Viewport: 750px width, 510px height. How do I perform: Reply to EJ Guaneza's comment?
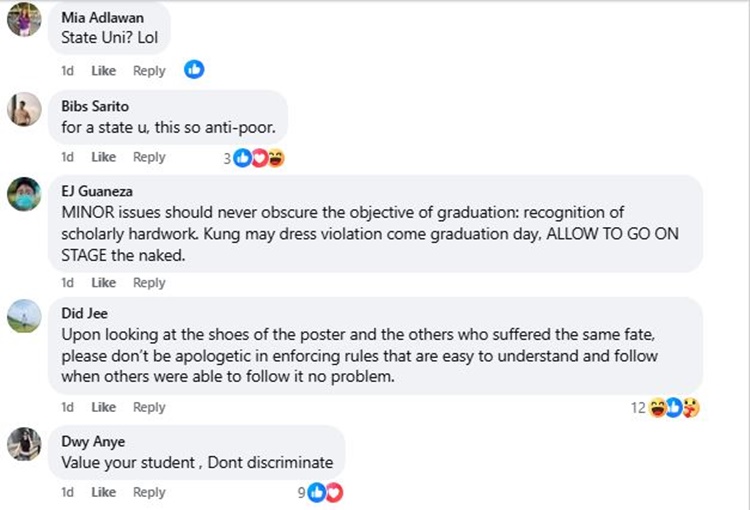point(149,283)
